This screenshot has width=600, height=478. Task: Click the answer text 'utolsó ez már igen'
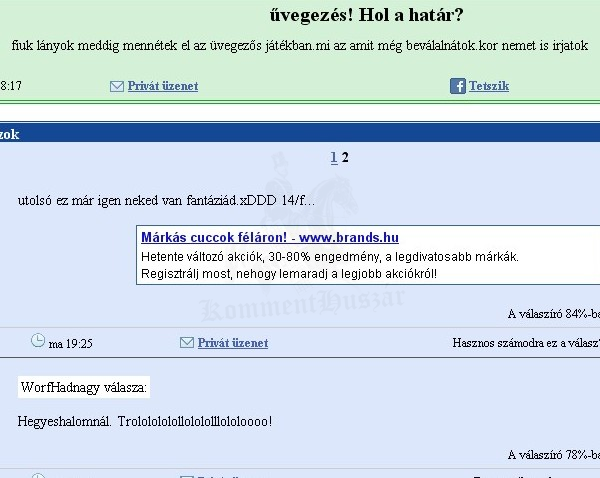(166, 201)
